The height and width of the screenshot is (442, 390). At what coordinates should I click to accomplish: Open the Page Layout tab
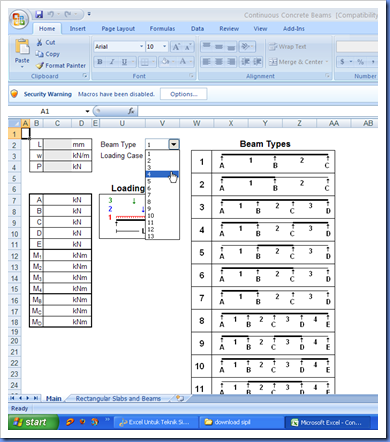[x=118, y=29]
